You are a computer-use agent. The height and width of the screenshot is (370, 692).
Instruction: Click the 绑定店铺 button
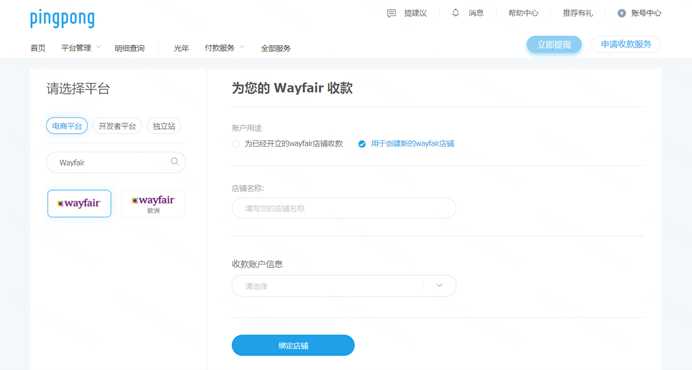(293, 345)
